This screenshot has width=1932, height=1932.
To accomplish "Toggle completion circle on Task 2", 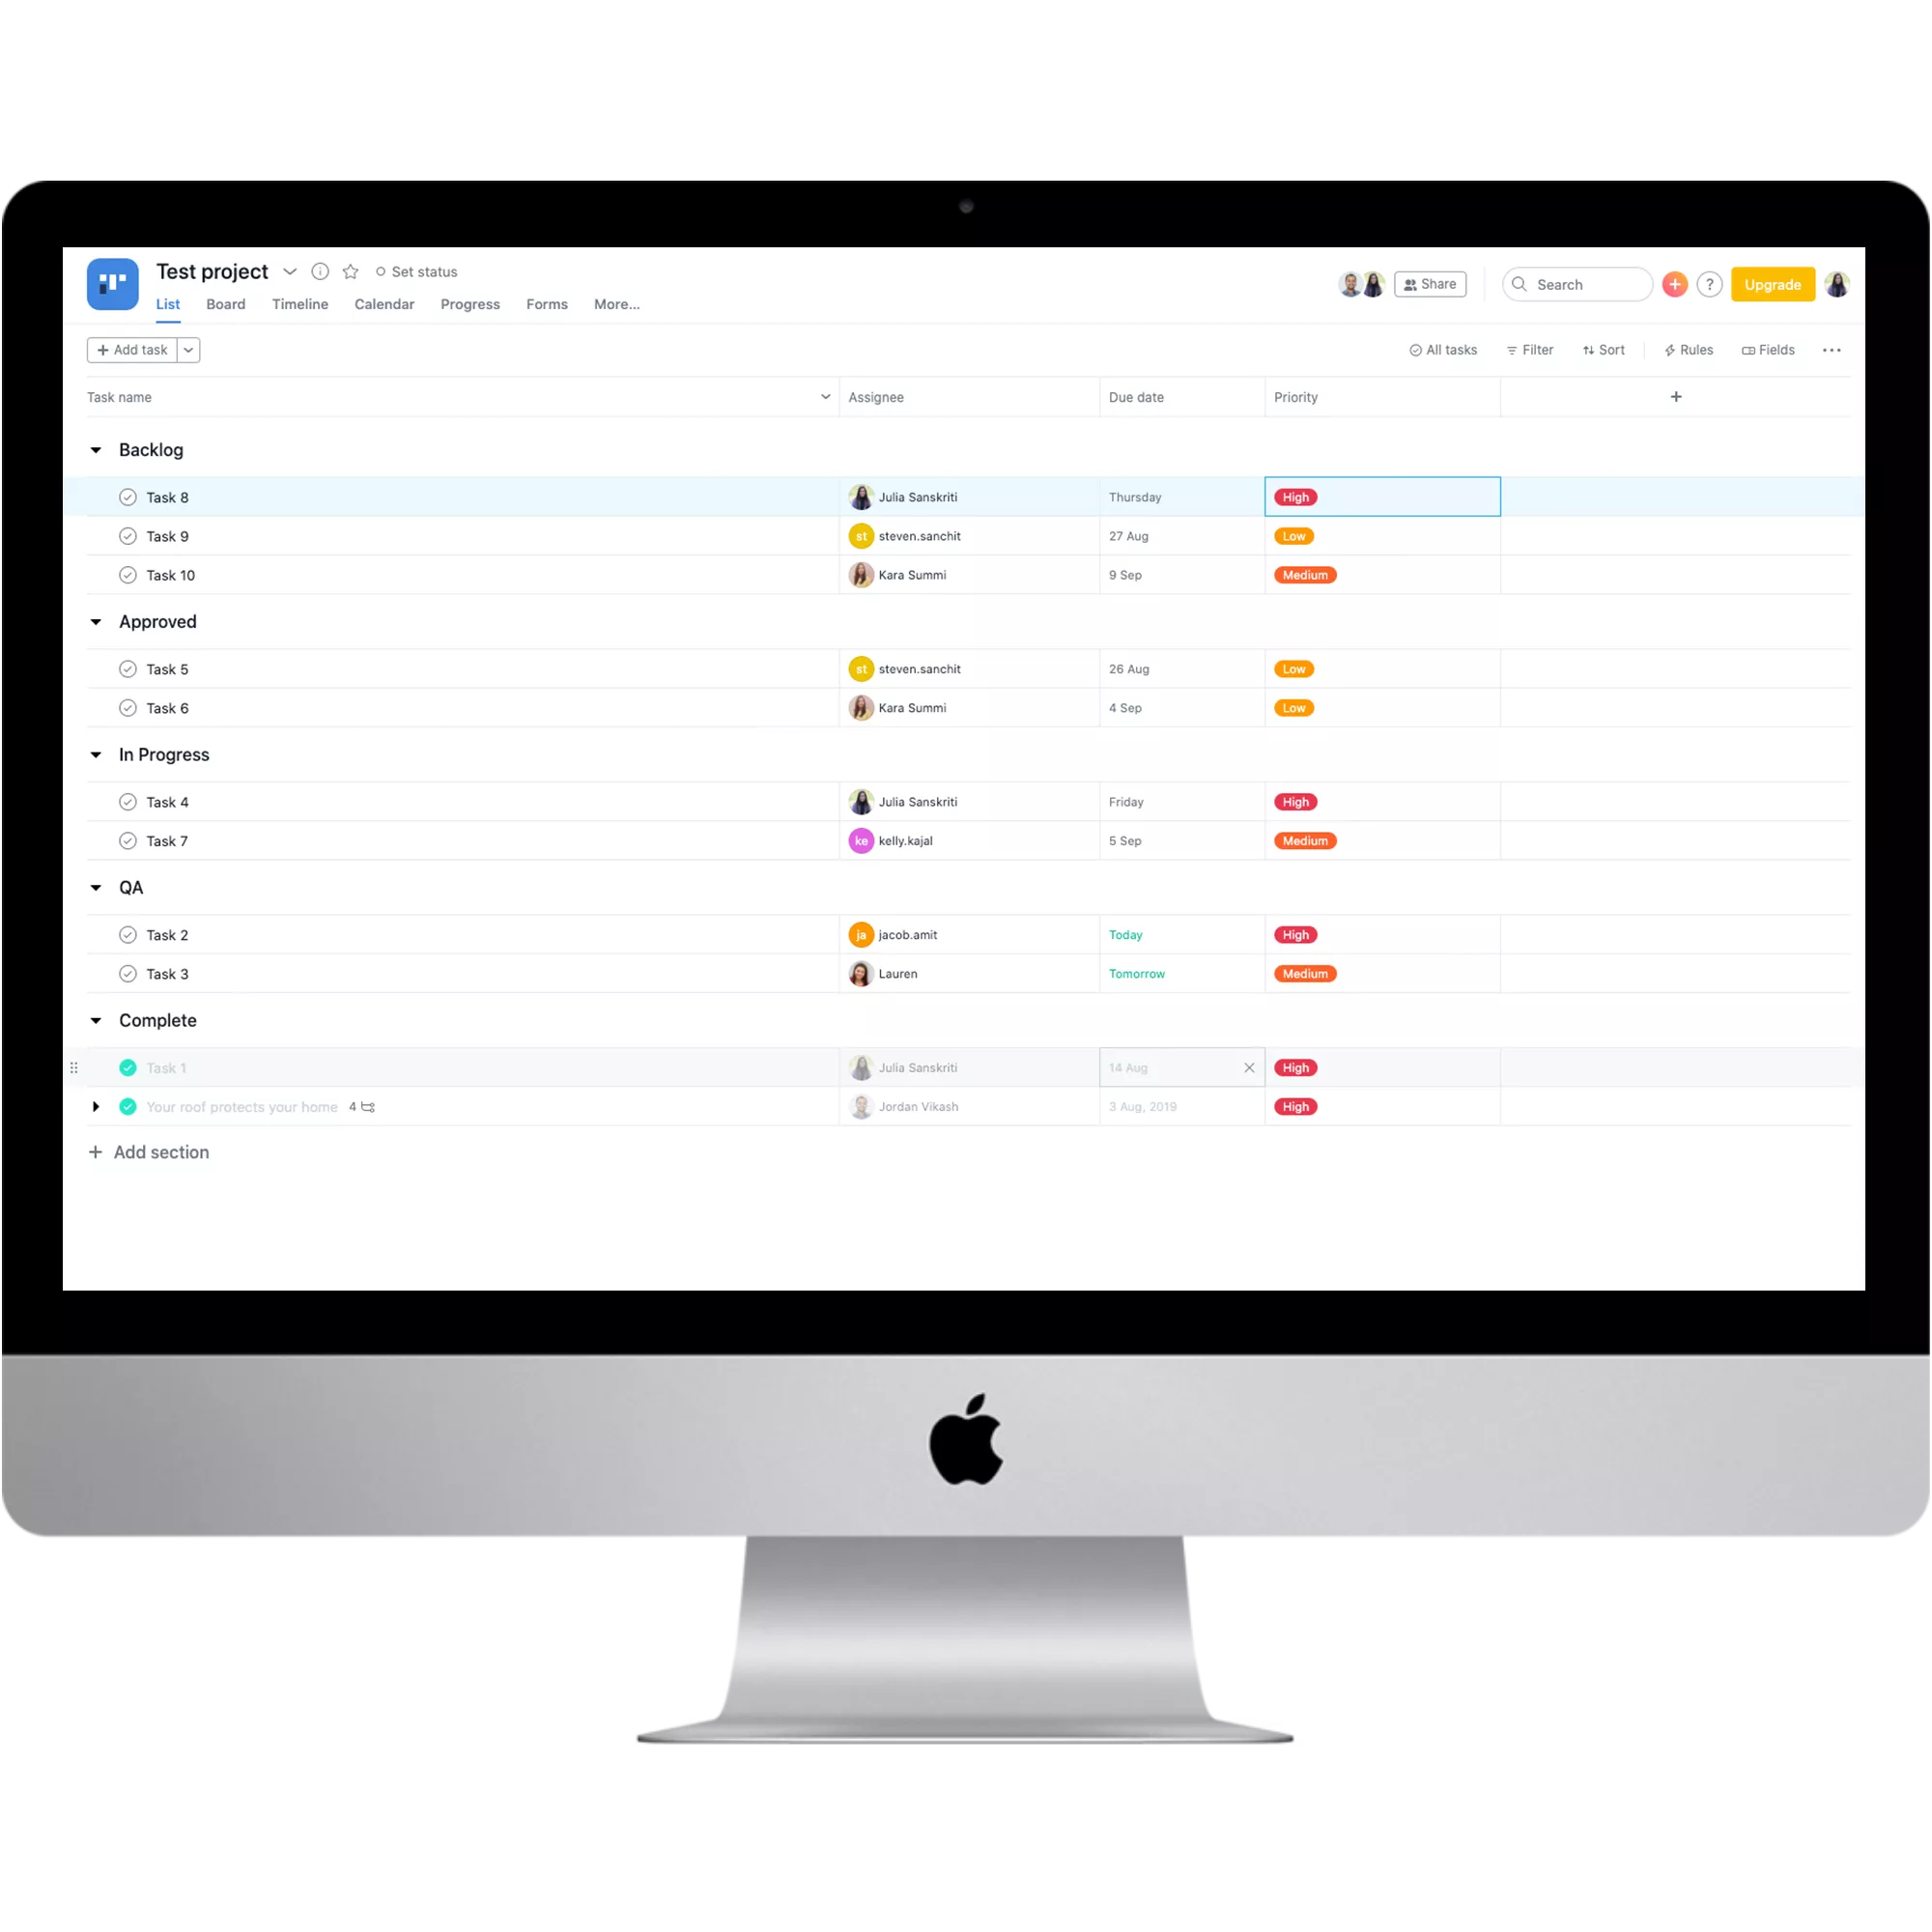I will (128, 934).
